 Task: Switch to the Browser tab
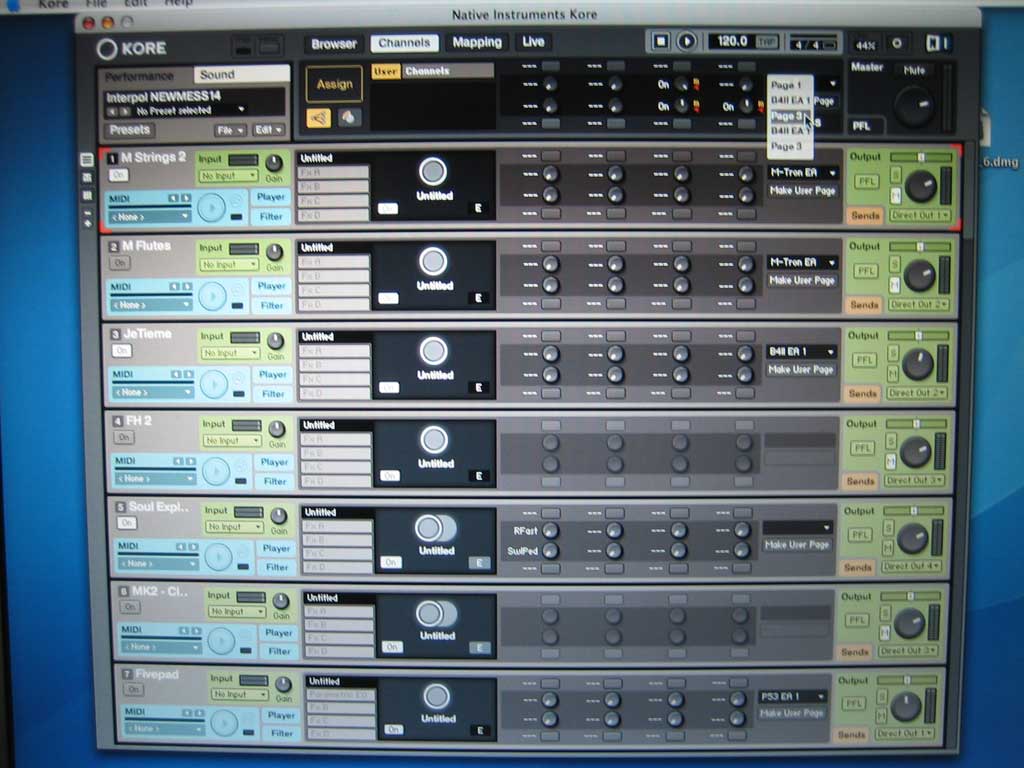pos(334,44)
